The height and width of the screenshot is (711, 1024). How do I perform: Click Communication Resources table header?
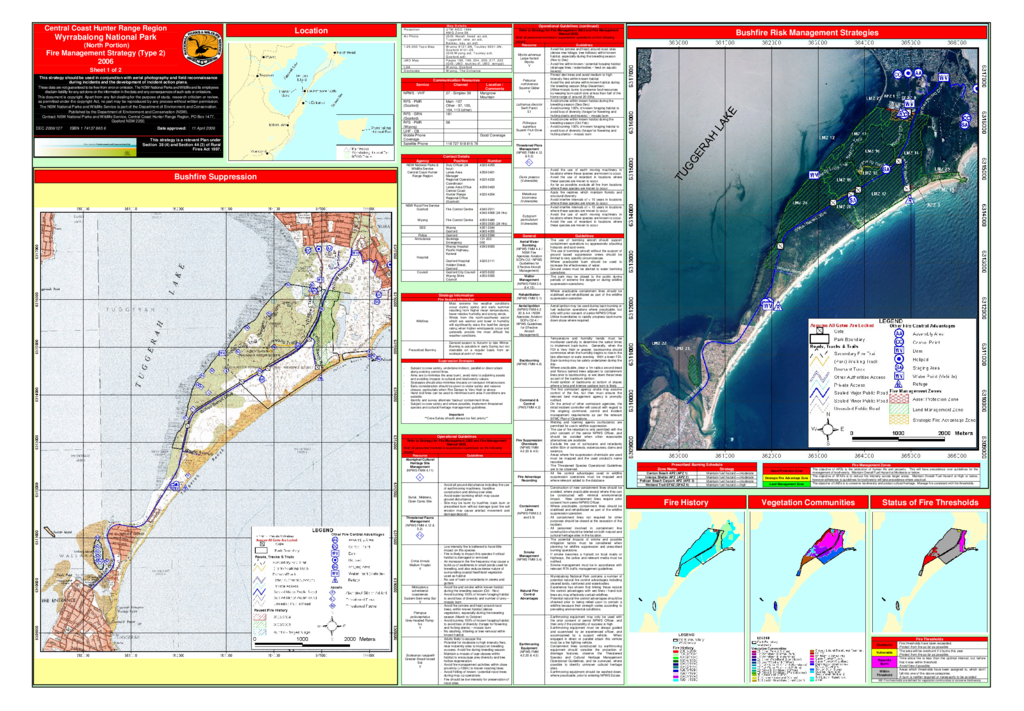point(456,80)
